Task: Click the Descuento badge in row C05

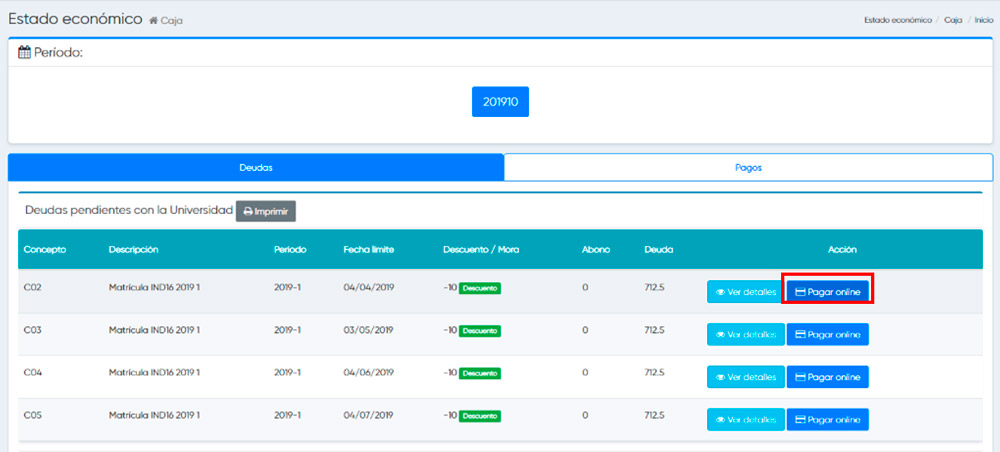Action: (x=479, y=416)
